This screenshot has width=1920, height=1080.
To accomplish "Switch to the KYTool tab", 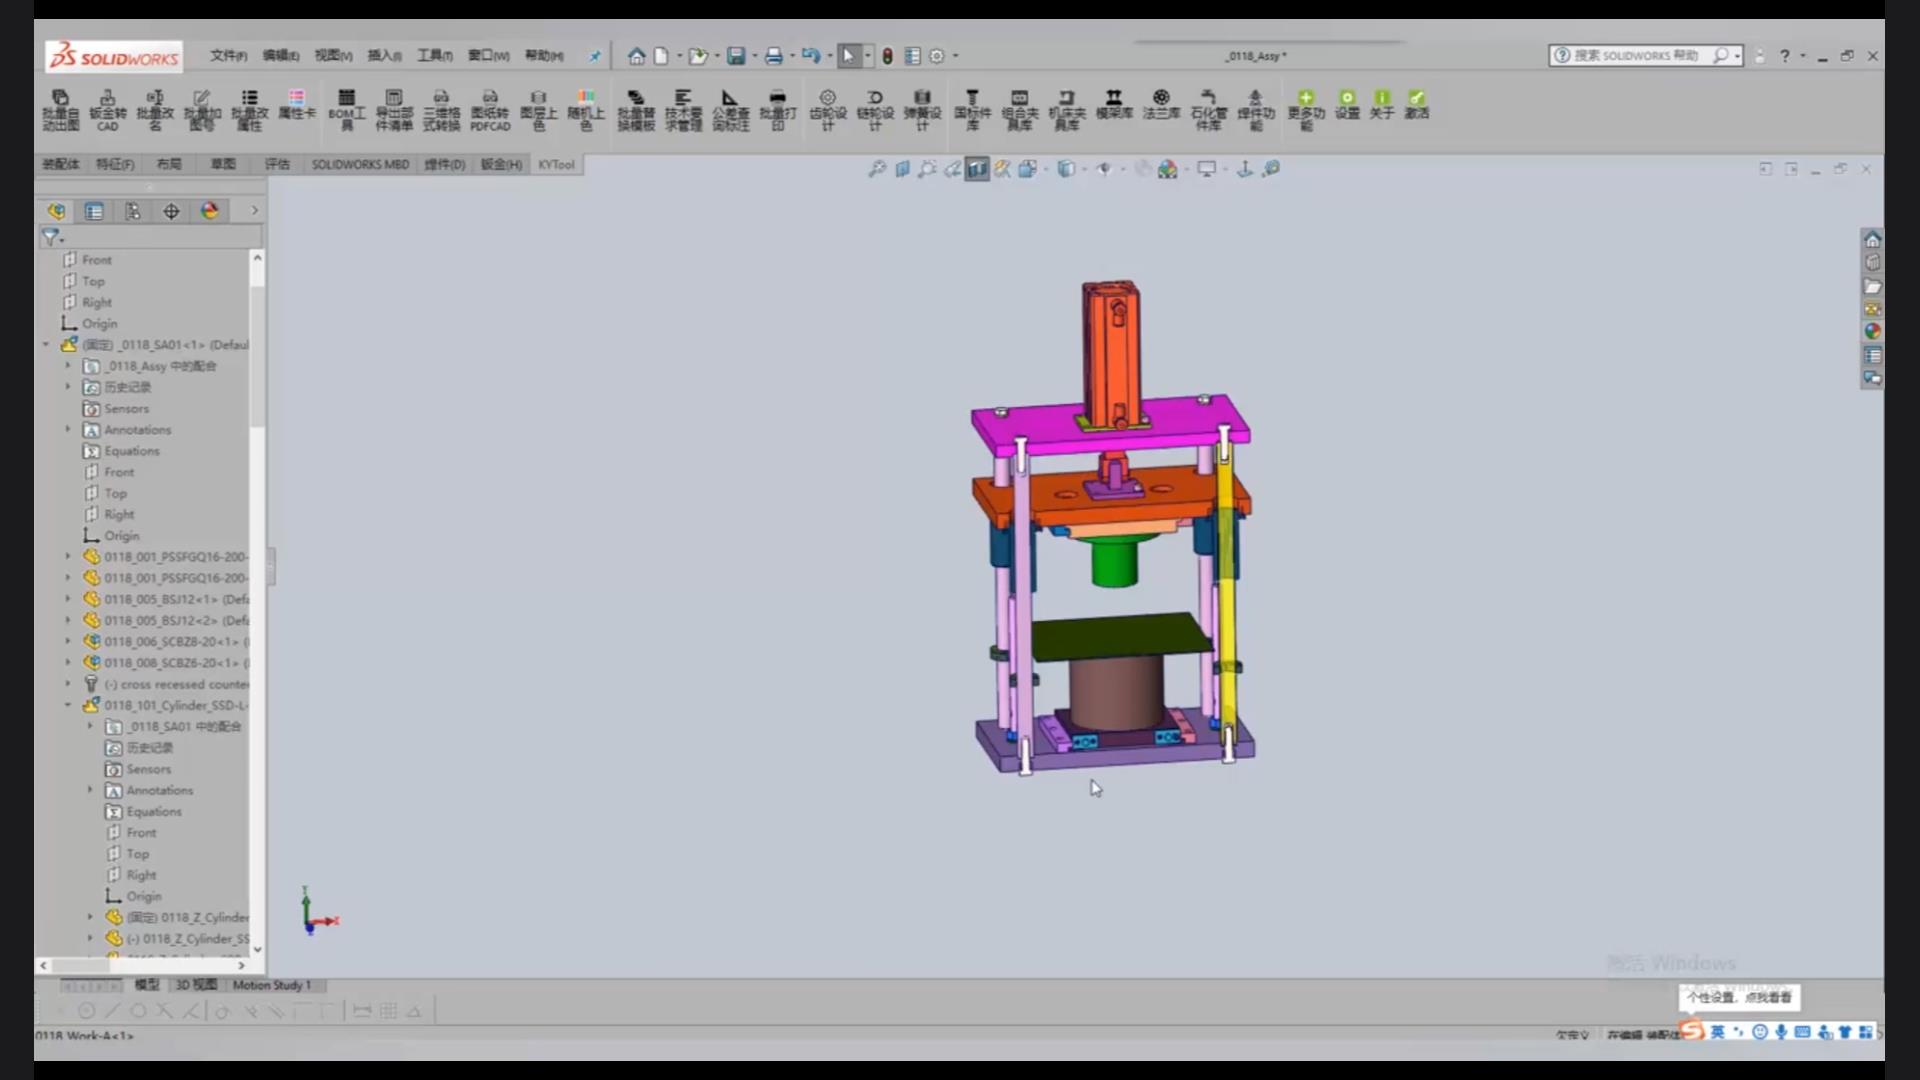I will click(556, 164).
